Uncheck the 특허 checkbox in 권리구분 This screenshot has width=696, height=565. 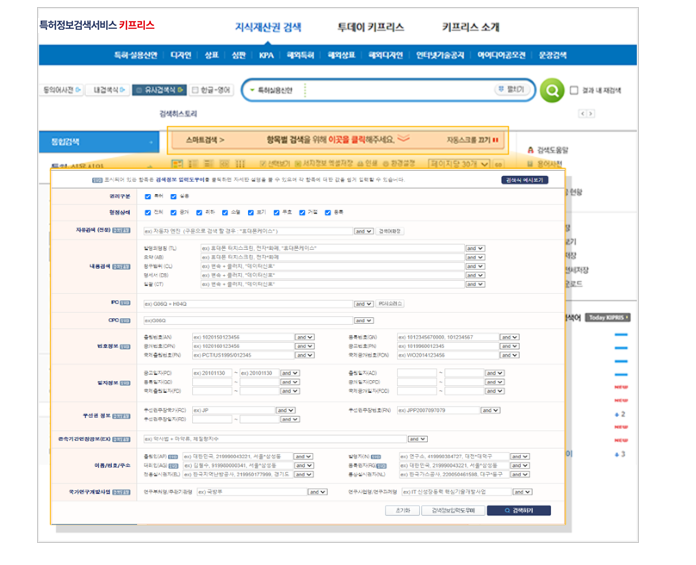(148, 197)
